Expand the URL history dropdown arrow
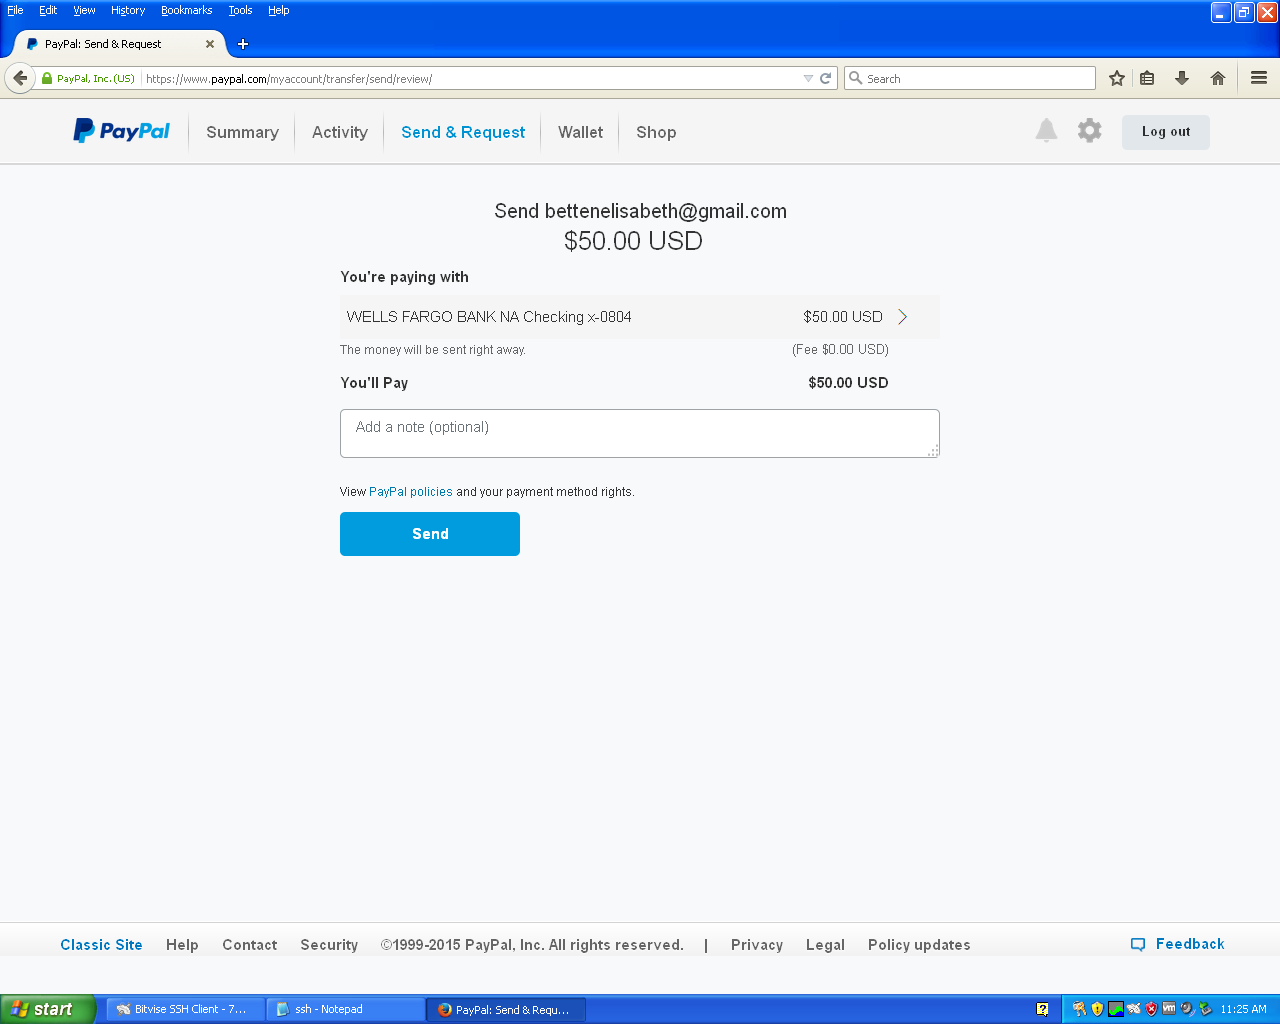 pos(808,78)
